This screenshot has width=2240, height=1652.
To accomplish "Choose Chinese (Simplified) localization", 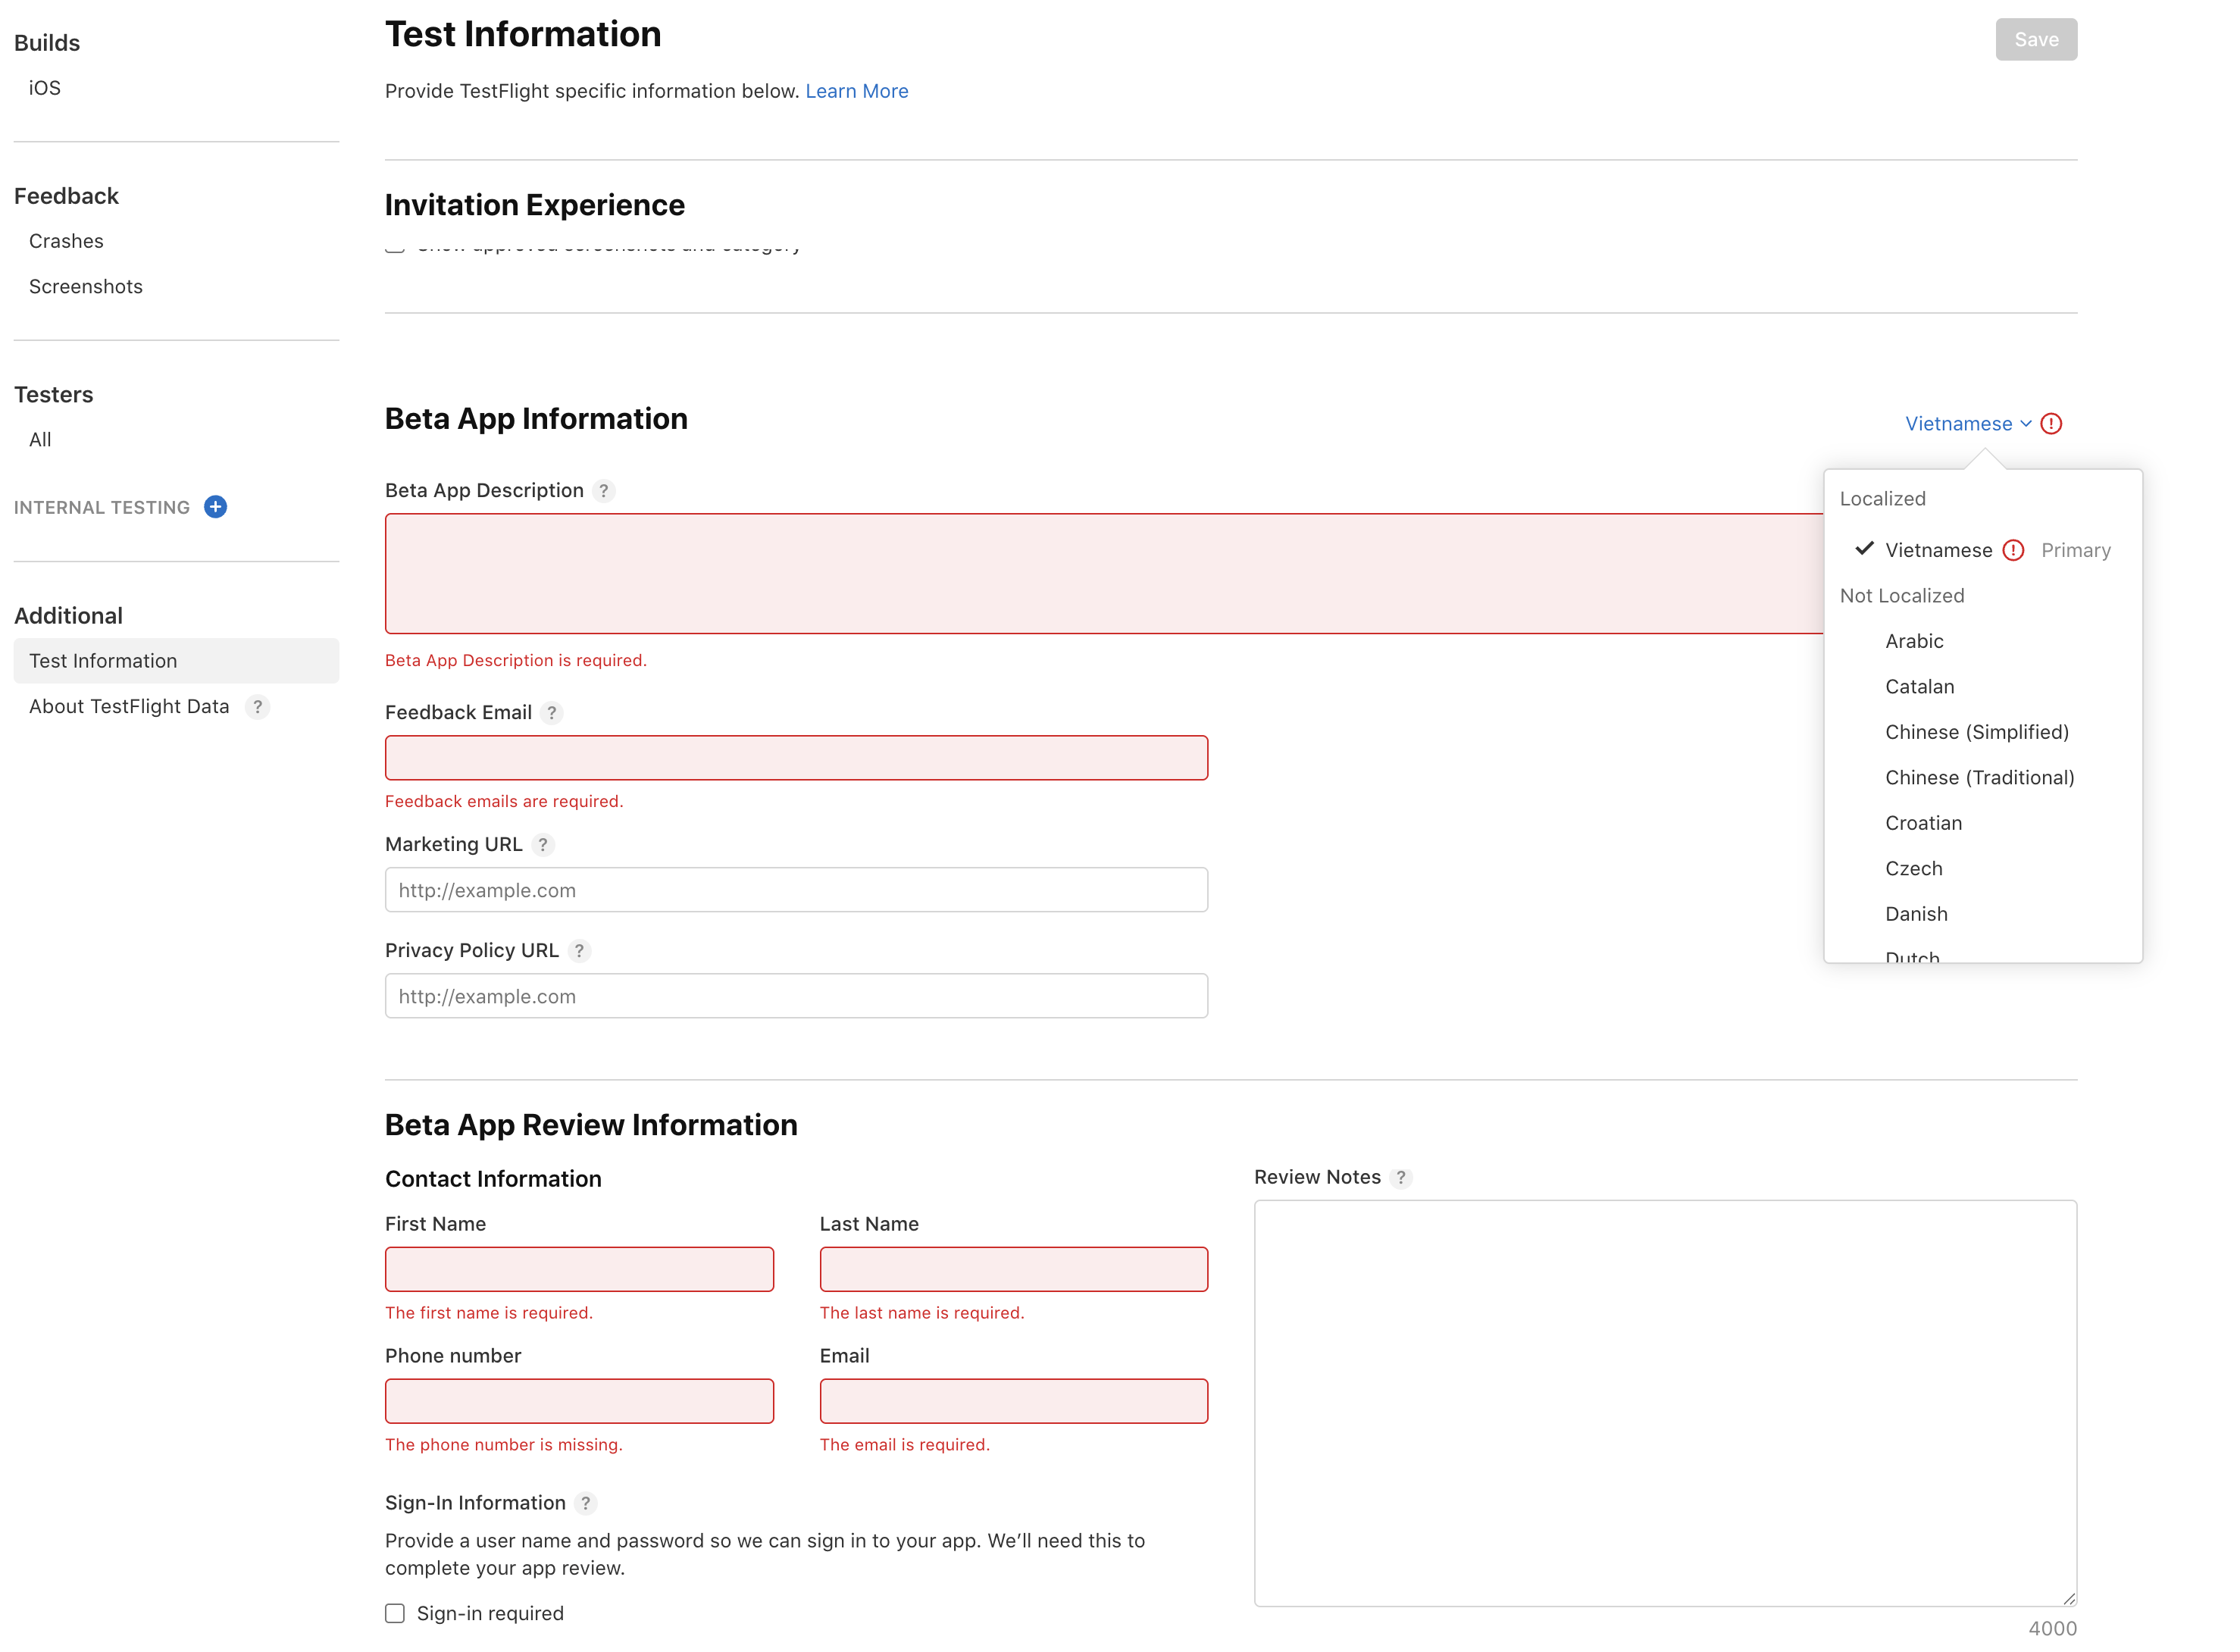I will point(1976,733).
